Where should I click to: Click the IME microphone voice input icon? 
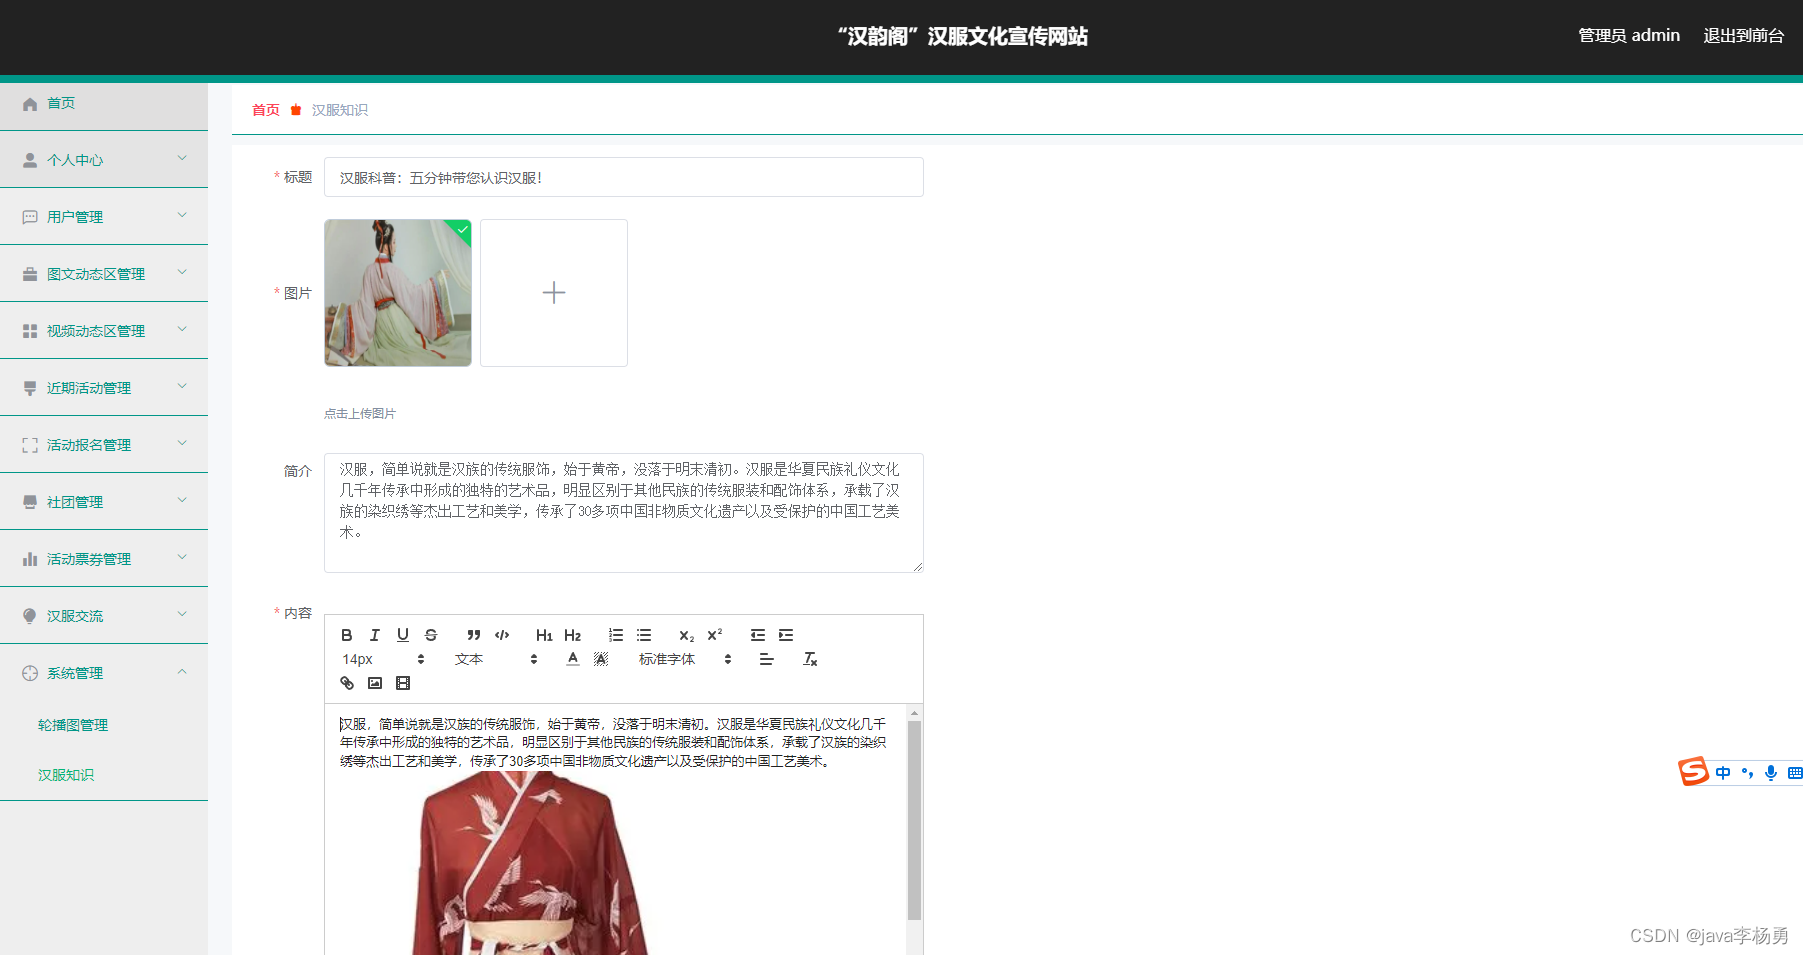pos(1771,773)
